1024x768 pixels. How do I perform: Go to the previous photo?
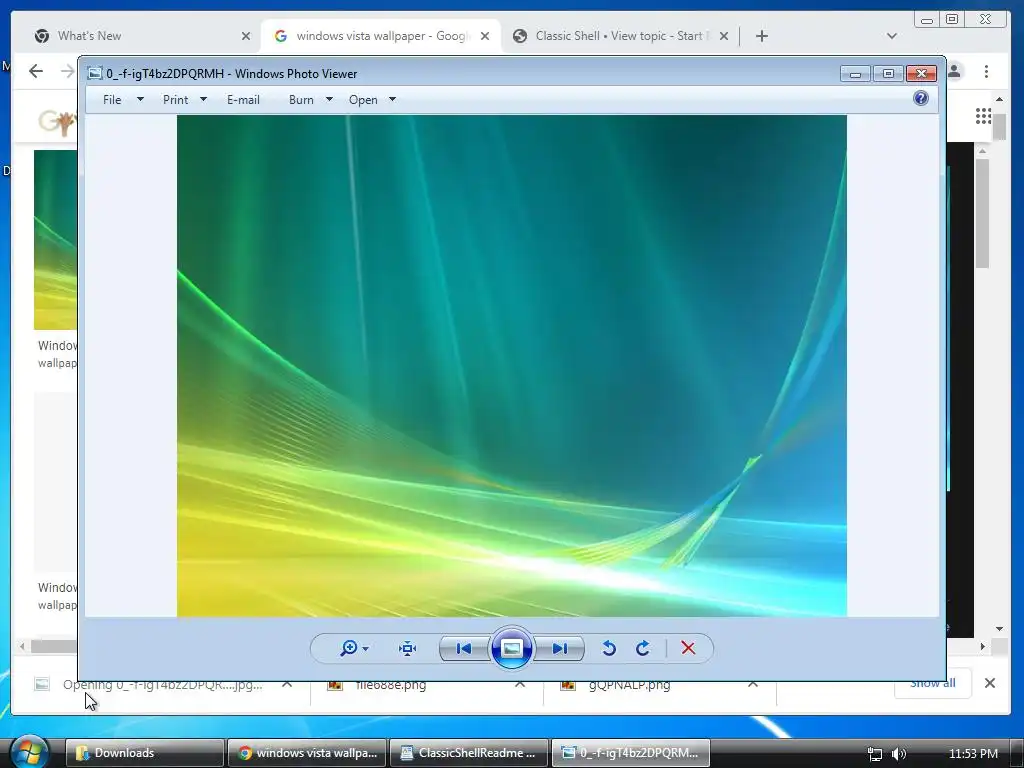464,648
